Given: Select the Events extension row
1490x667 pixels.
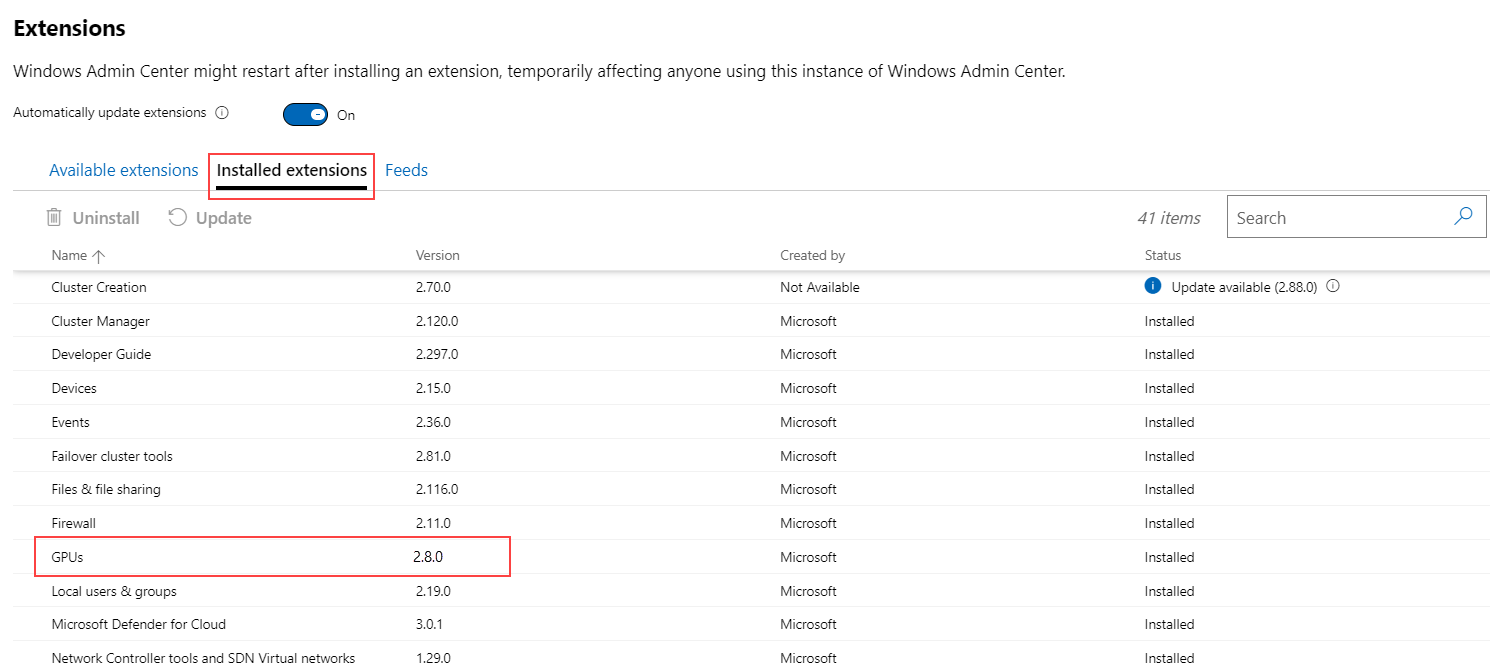Looking at the screenshot, I should pos(751,422).
